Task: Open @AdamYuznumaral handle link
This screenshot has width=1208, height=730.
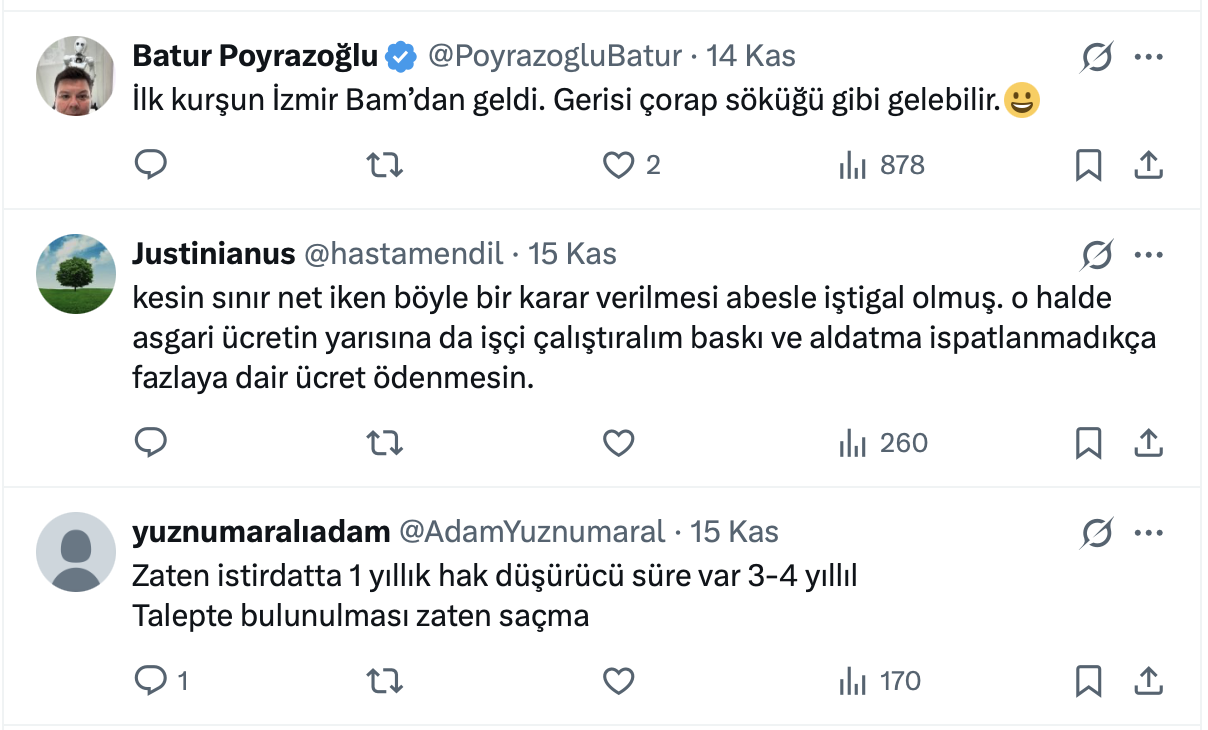Action: pyautogui.click(x=532, y=532)
